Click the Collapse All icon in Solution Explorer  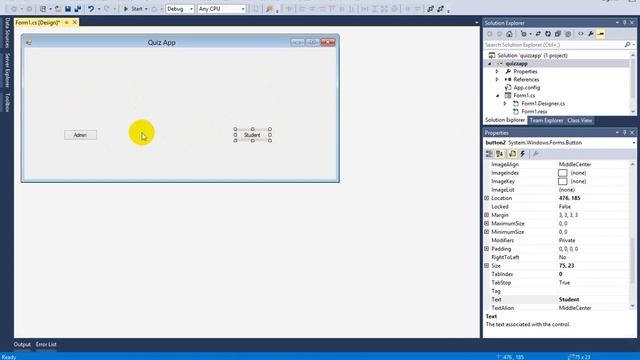pos(558,34)
